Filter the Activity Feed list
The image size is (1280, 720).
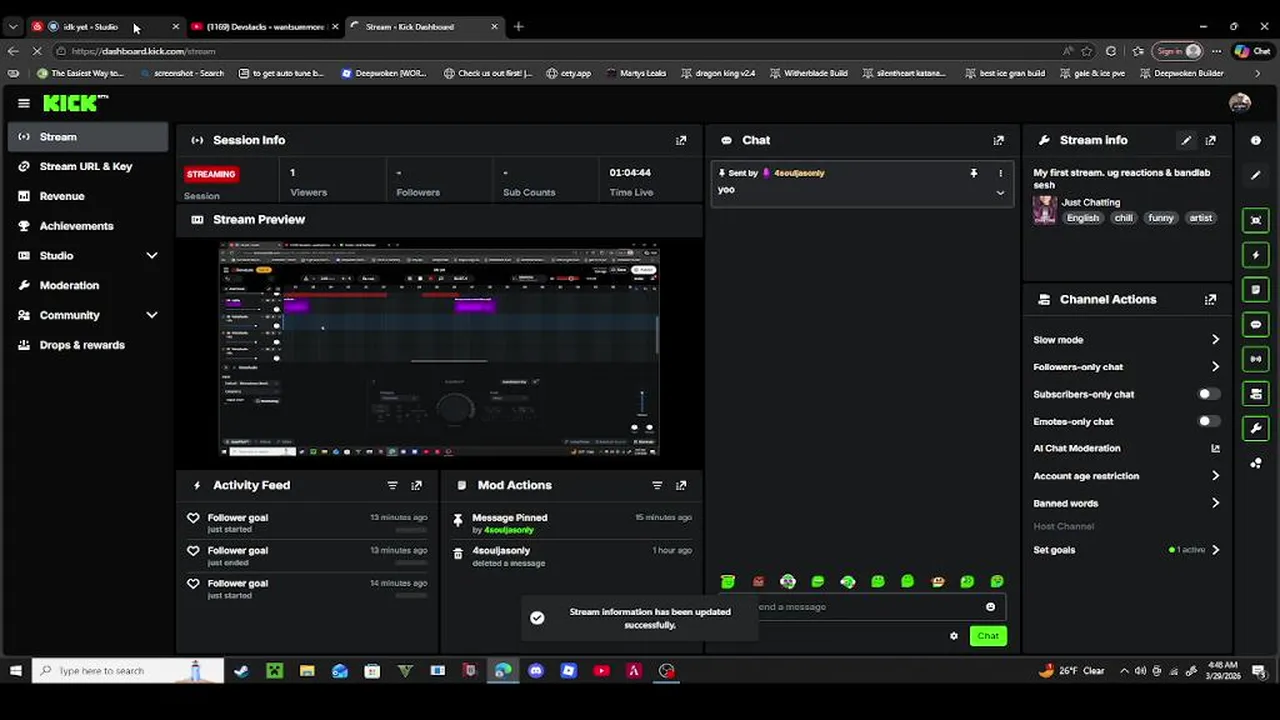pos(392,486)
